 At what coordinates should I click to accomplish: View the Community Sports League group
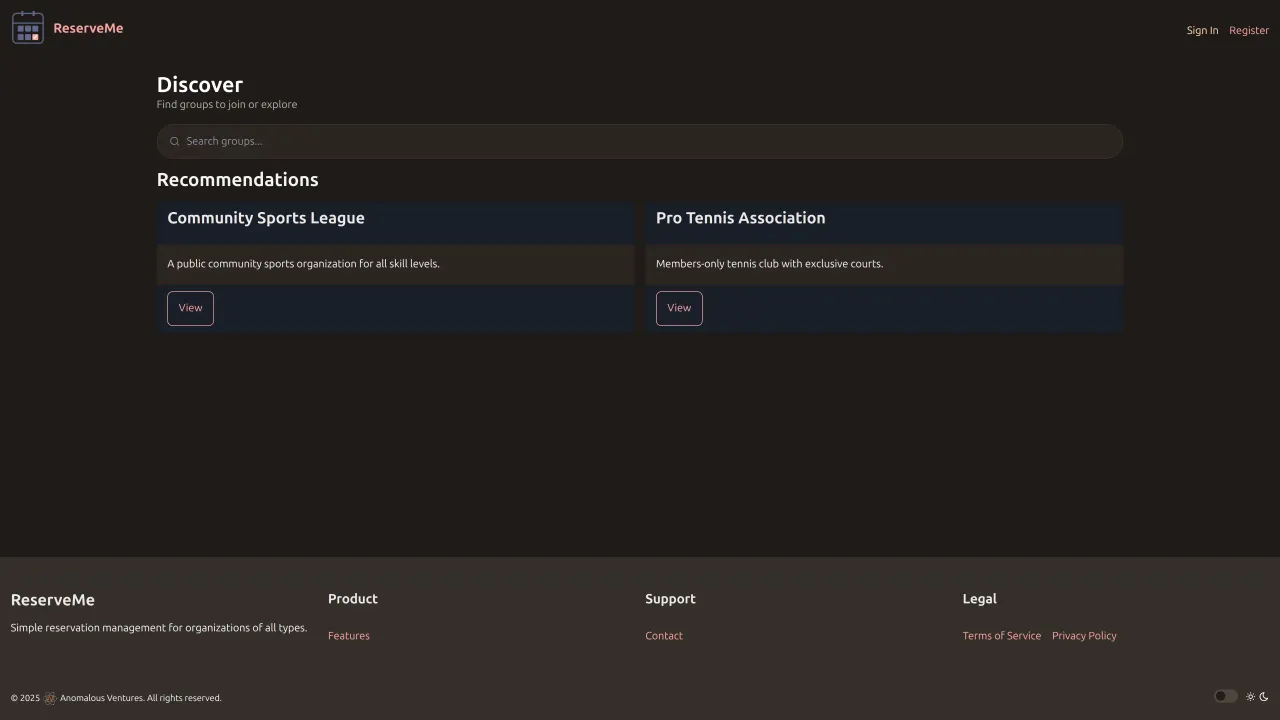click(190, 308)
